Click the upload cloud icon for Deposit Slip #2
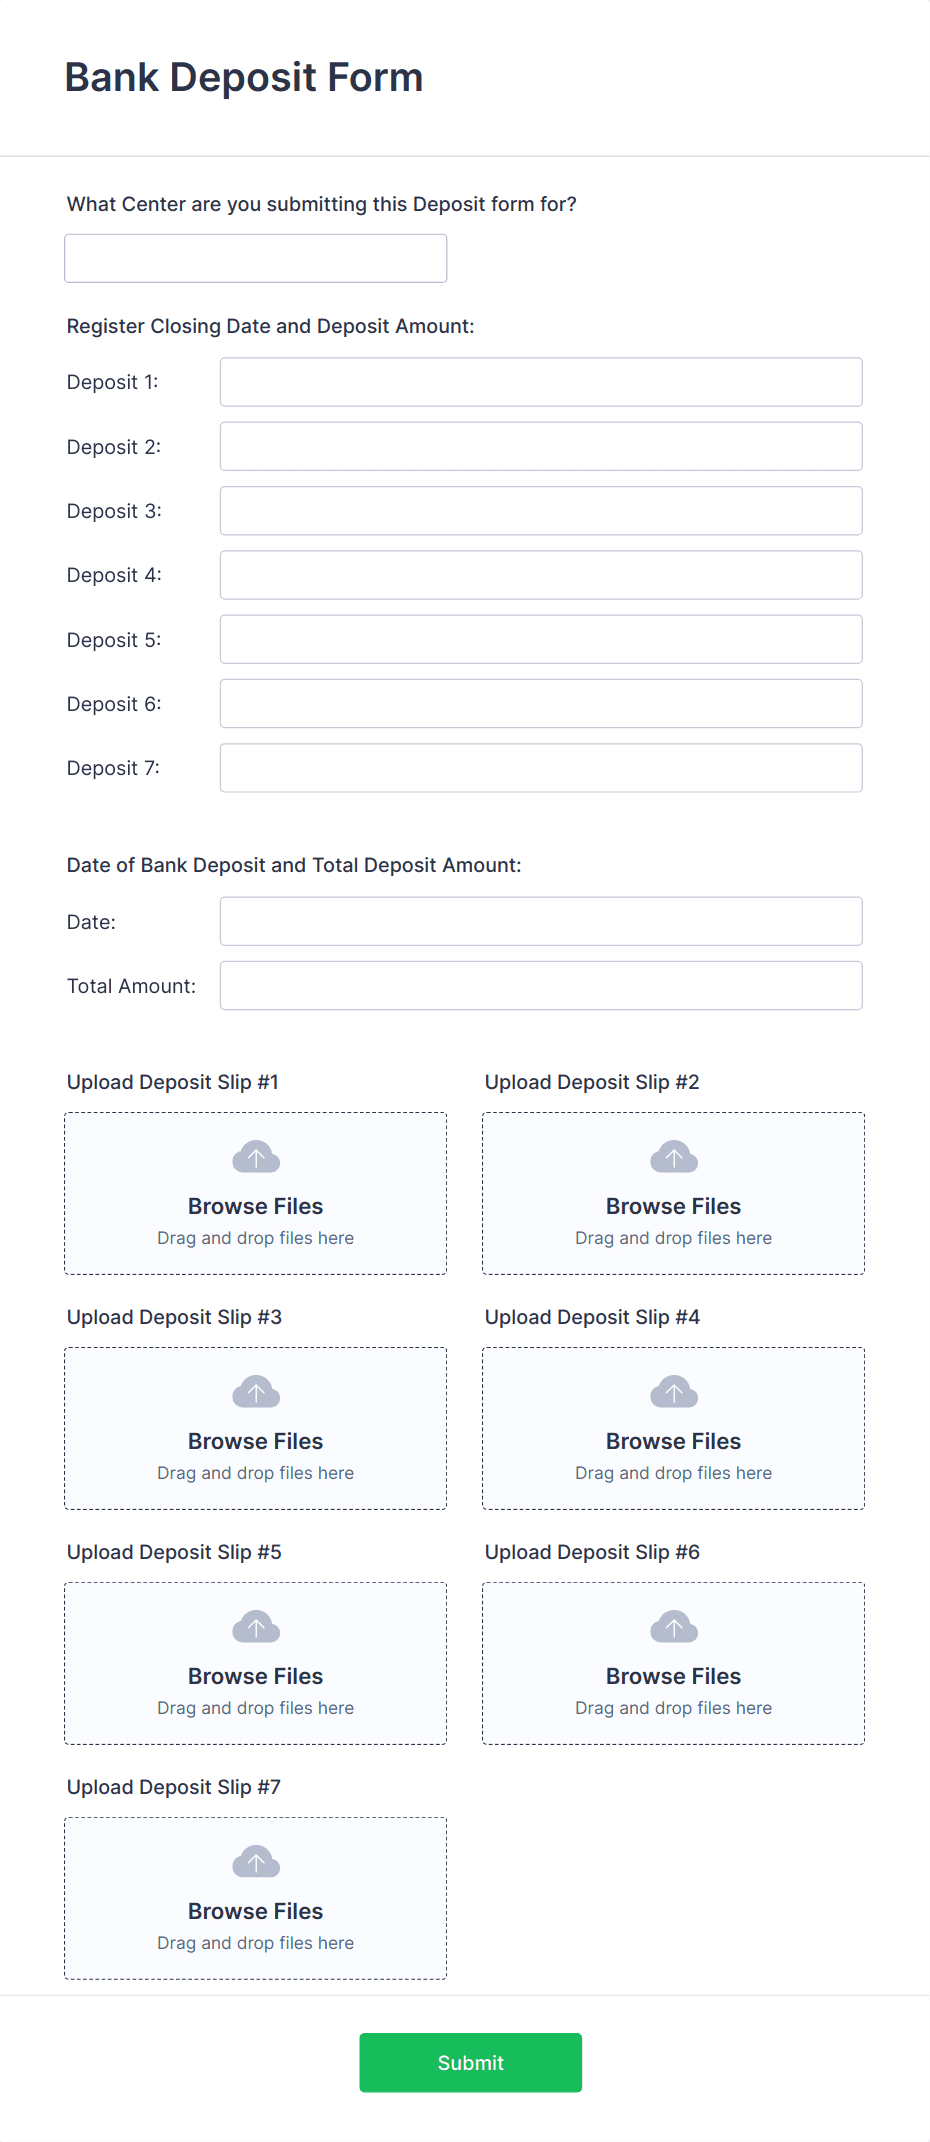The width and height of the screenshot is (930, 2142). (x=673, y=1155)
